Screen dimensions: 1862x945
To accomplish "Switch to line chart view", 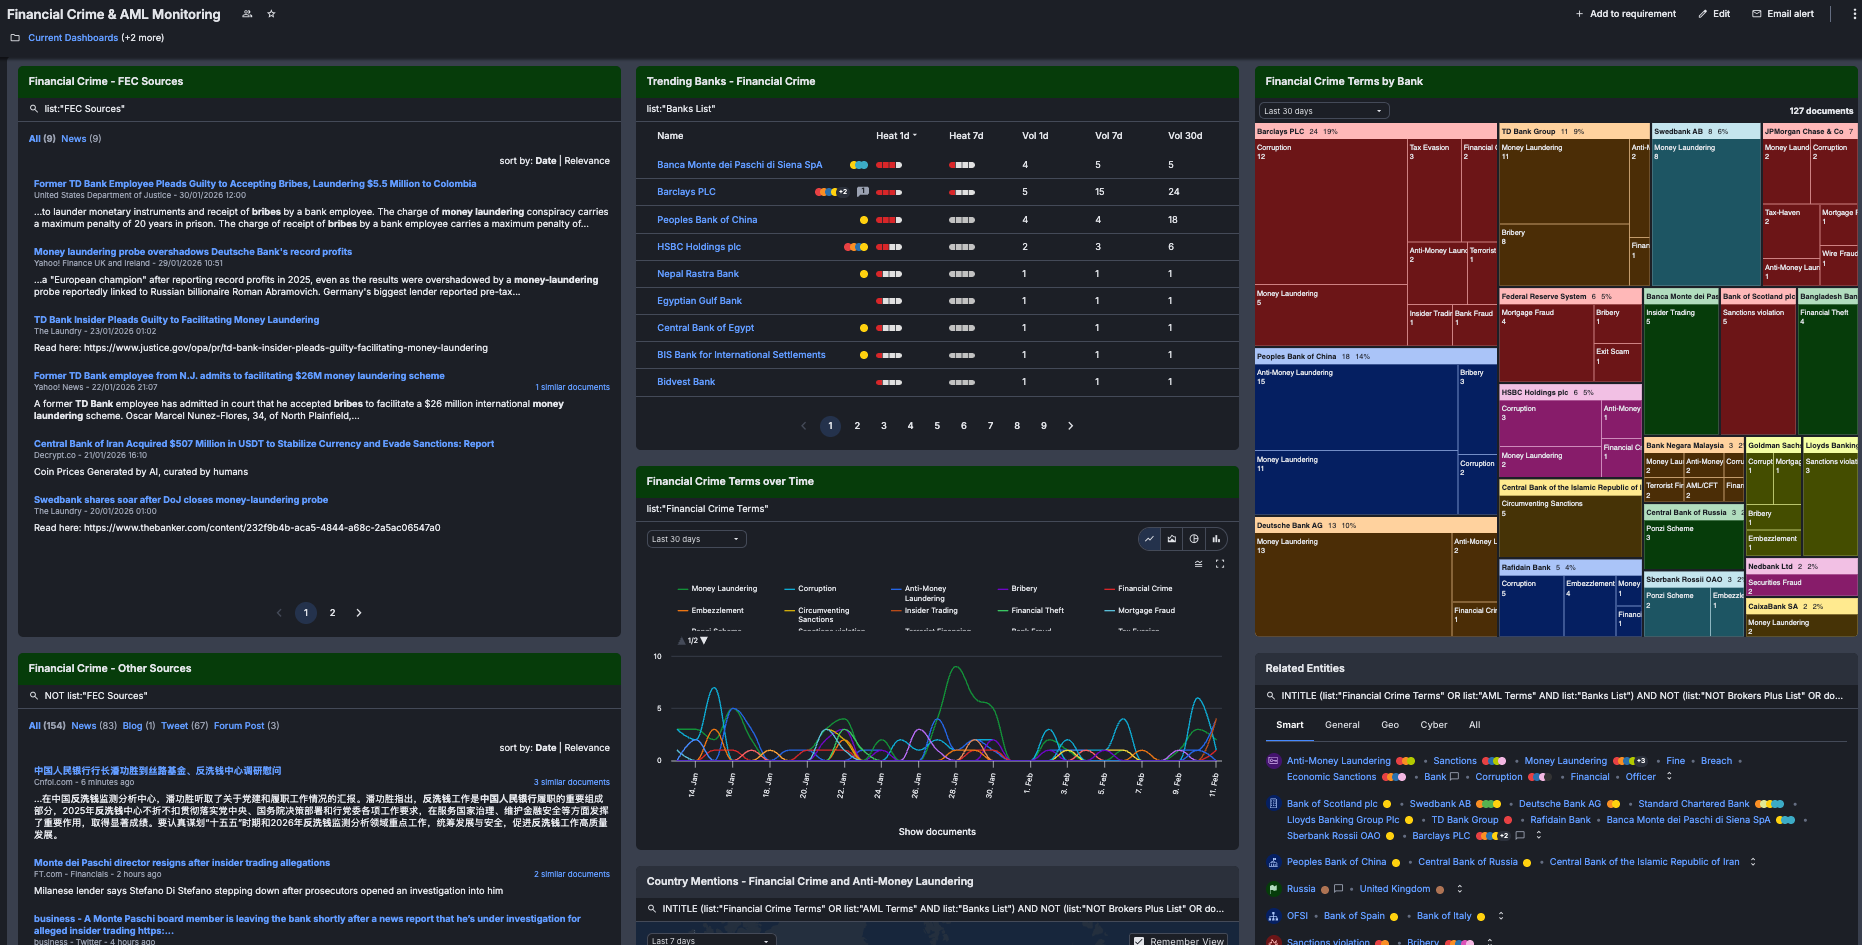I will [x=1150, y=539].
